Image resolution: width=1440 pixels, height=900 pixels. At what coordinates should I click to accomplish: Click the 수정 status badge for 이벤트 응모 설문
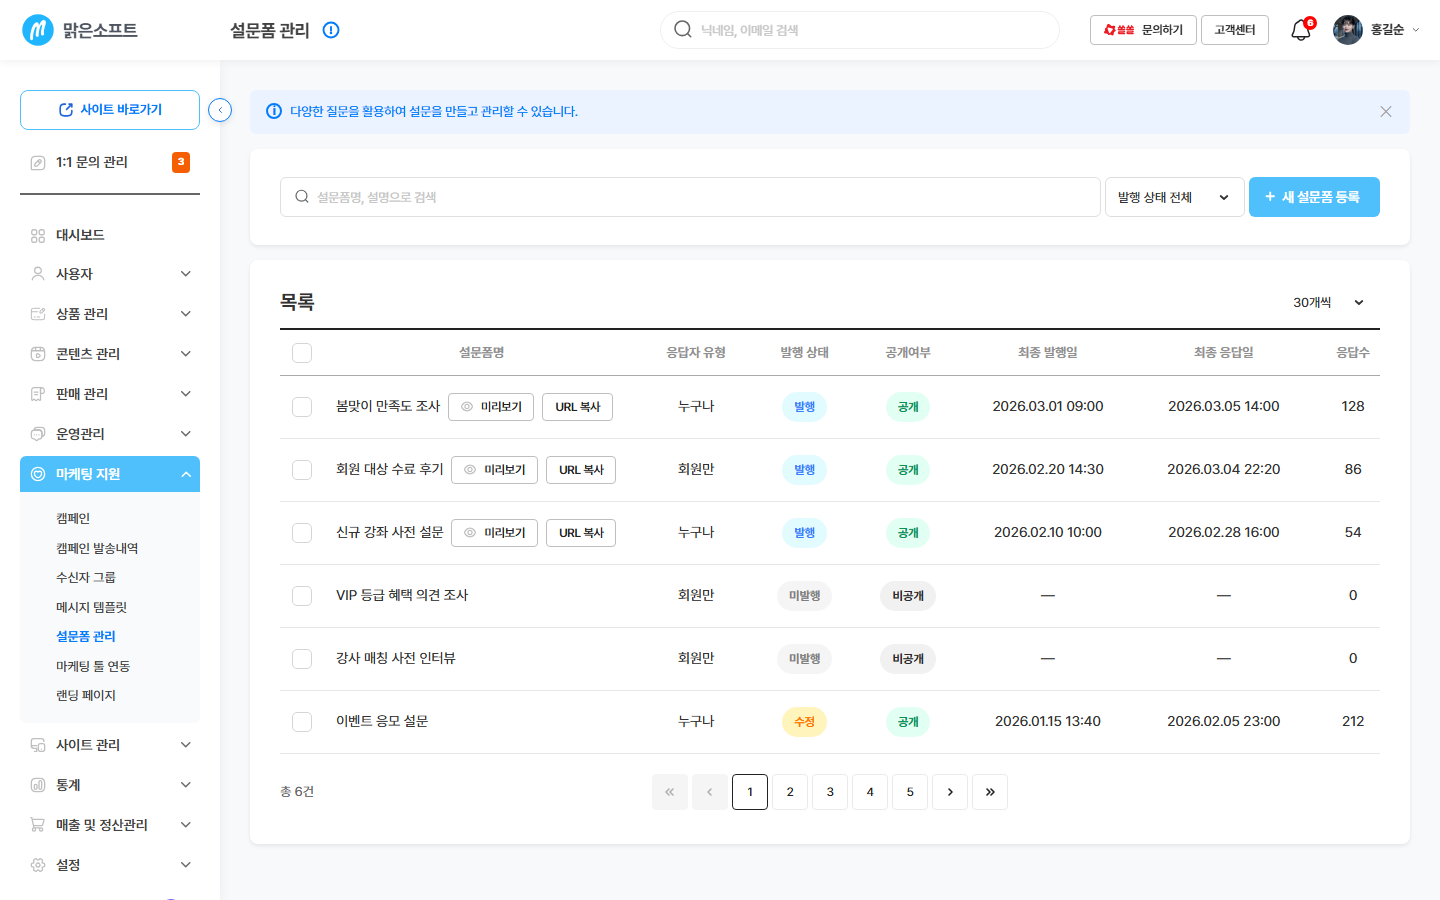pos(804,722)
